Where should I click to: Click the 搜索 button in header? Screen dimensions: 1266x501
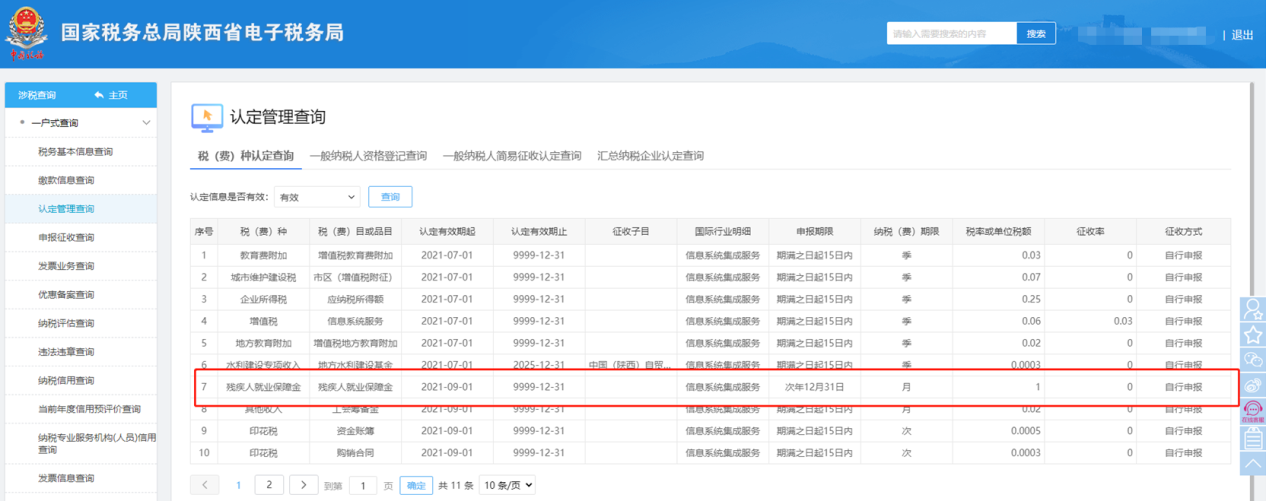pos(1036,34)
